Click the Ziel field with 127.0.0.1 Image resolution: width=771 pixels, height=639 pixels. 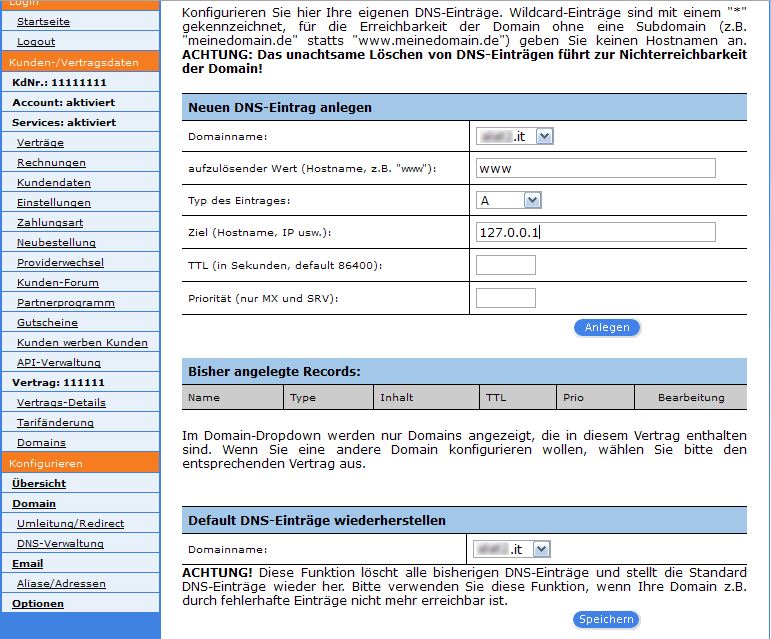(x=595, y=232)
